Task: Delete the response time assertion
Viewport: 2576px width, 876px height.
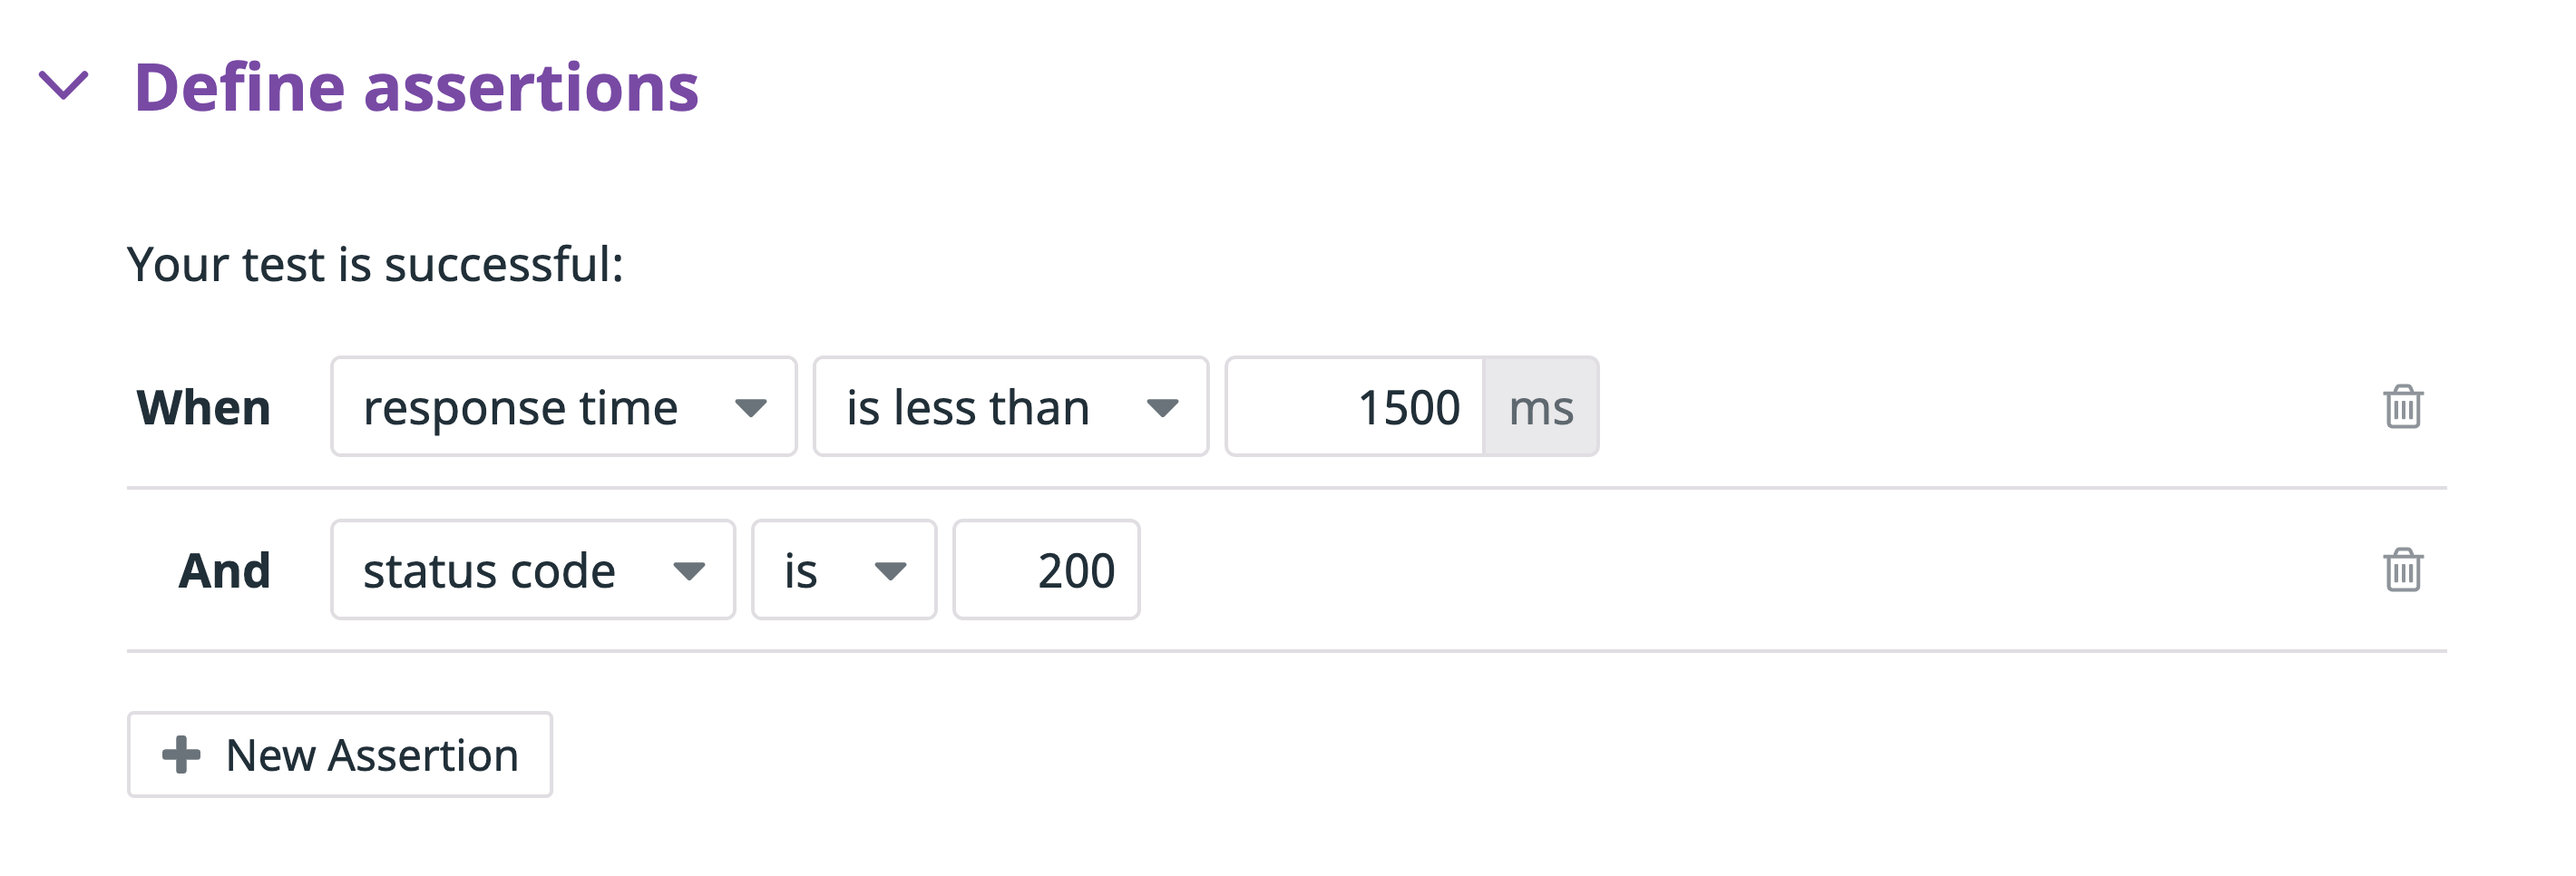Action: coord(2405,407)
